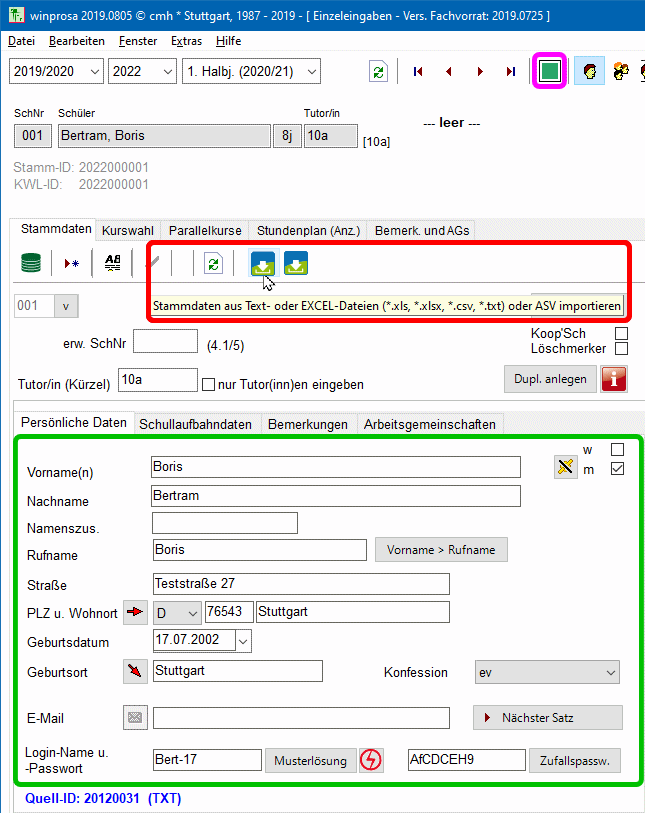Enable the Löschmerker checkbox
The height and width of the screenshot is (813, 645).
[621, 348]
